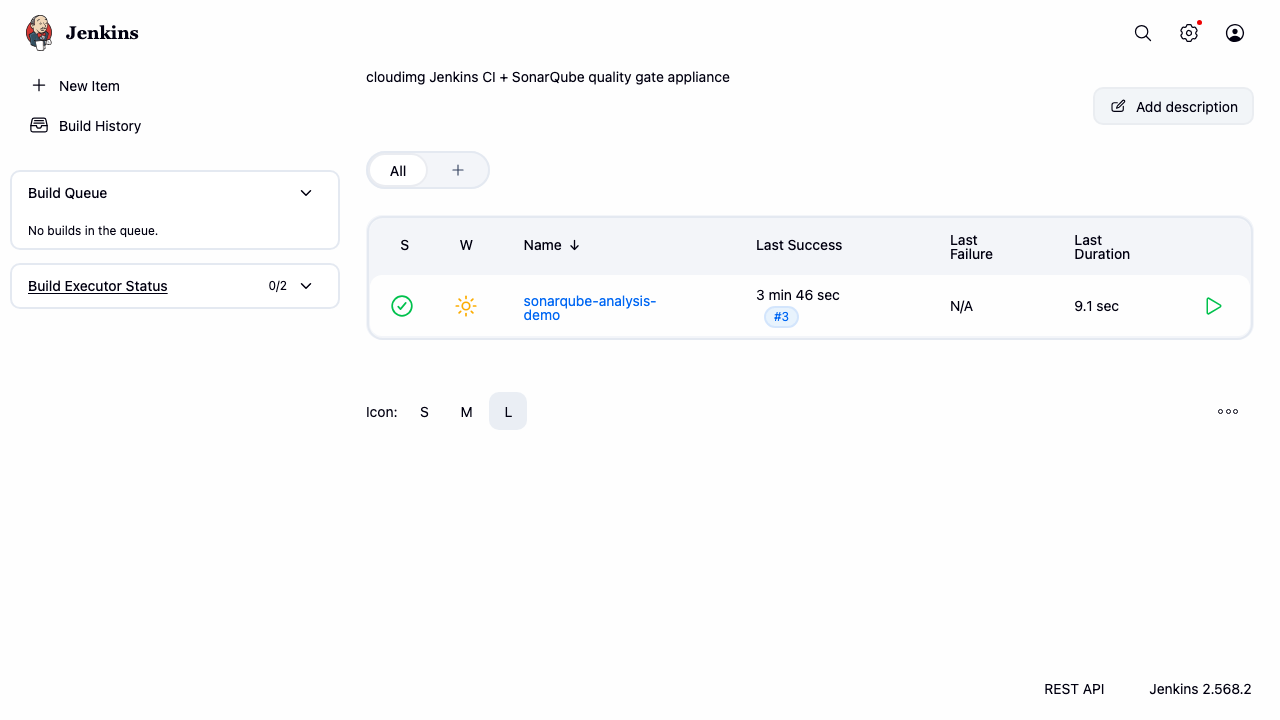
Task: Click the 9.1 sec duration cell
Action: (x=1096, y=306)
